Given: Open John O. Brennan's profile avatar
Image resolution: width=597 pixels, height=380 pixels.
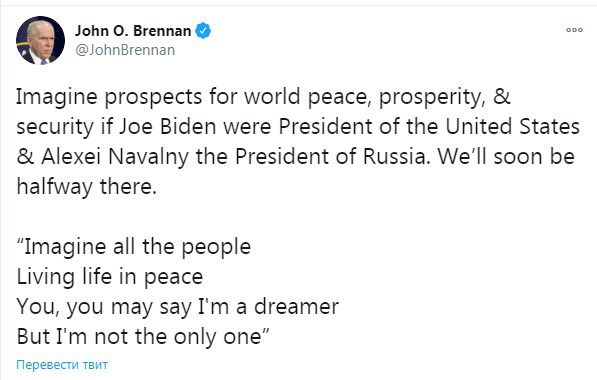Looking at the screenshot, I should pyautogui.click(x=40, y=40).
